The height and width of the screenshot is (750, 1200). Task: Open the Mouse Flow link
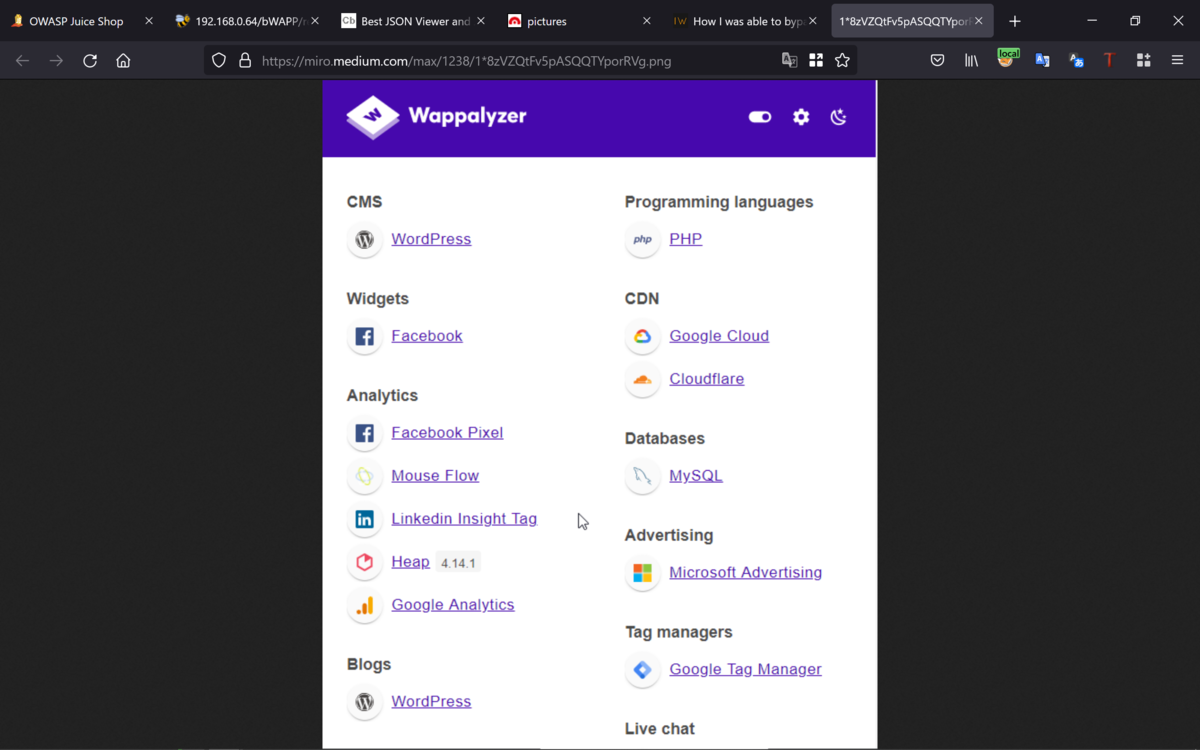tap(435, 476)
